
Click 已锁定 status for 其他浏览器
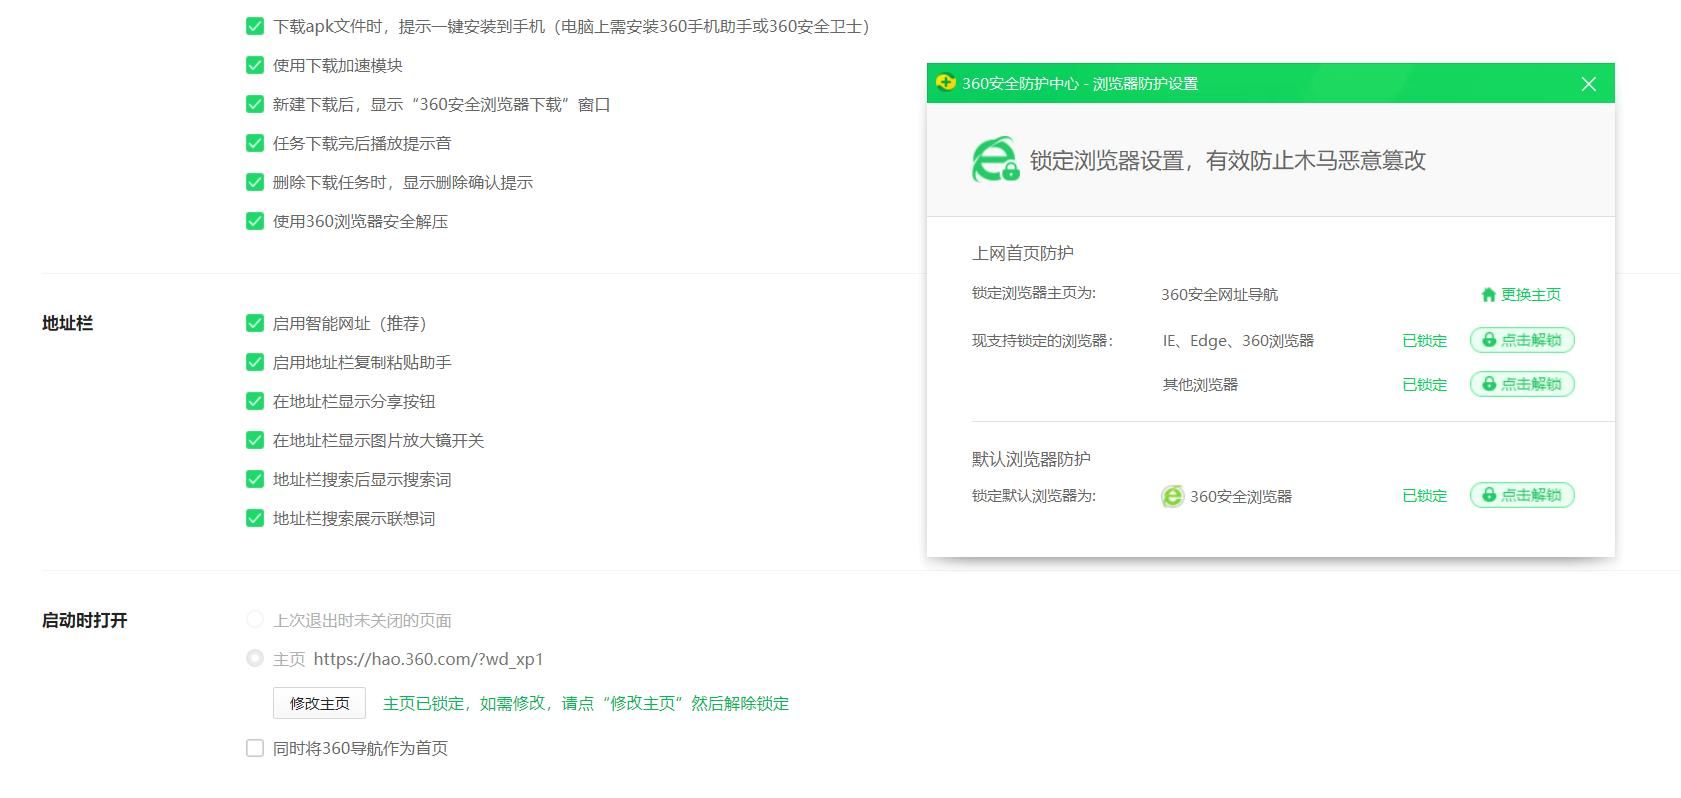(1424, 385)
